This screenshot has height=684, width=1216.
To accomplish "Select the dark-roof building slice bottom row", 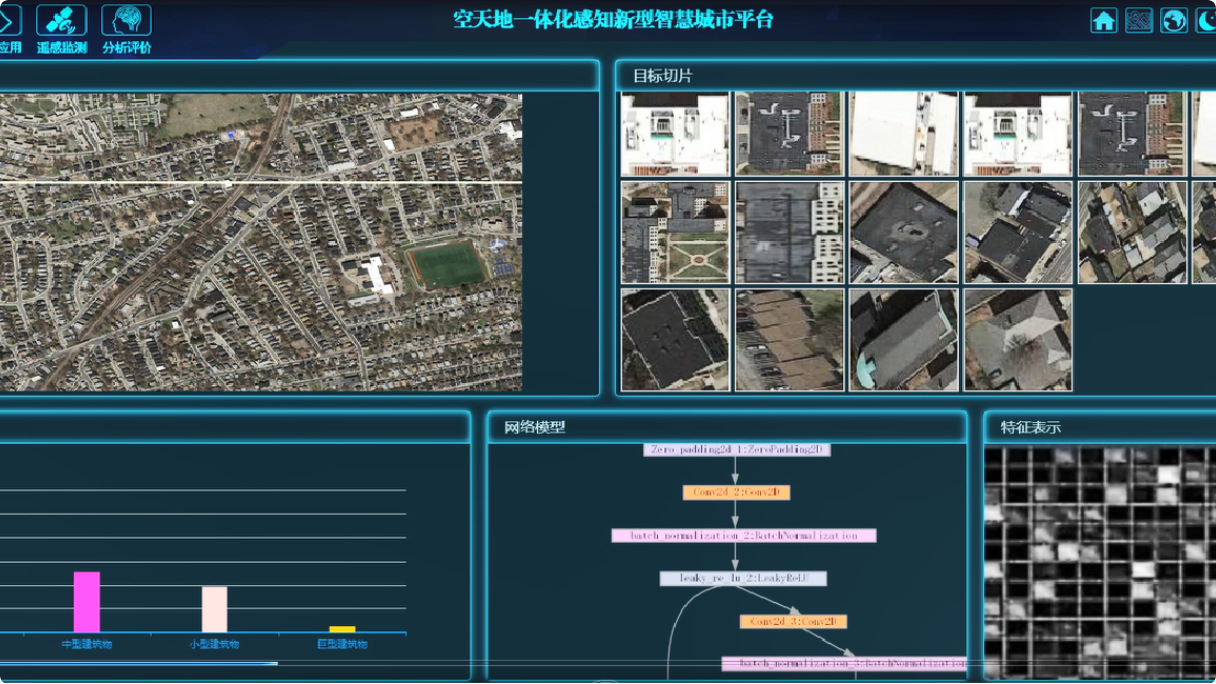I will click(x=674, y=338).
